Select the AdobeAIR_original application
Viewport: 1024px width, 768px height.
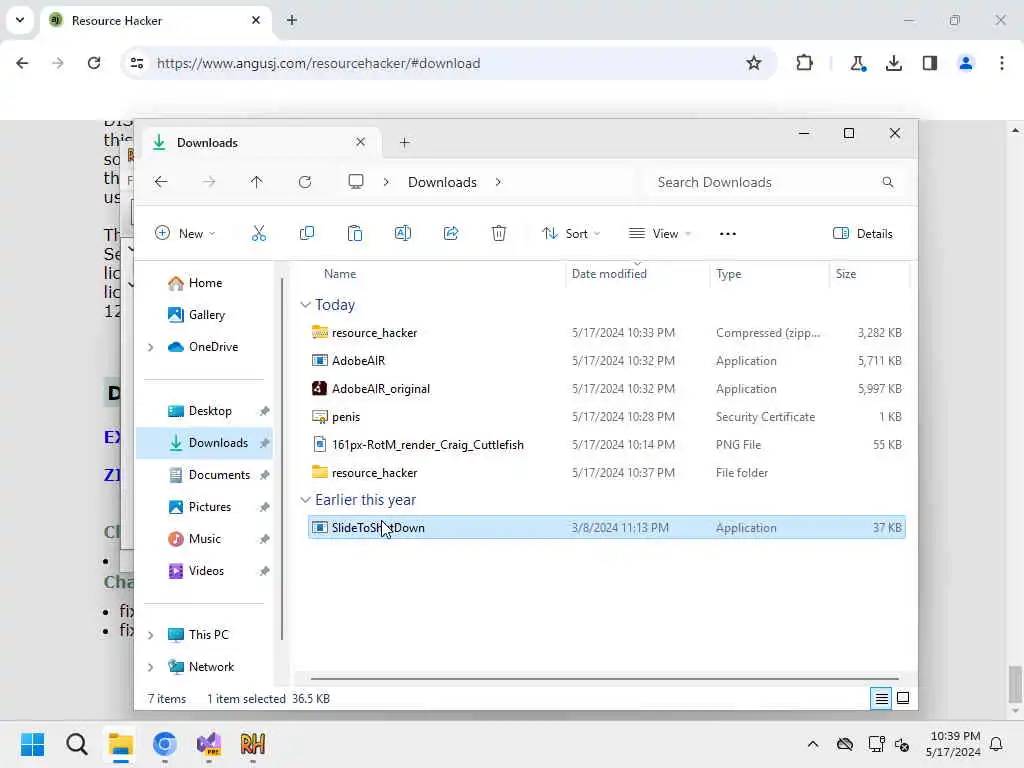point(606,389)
